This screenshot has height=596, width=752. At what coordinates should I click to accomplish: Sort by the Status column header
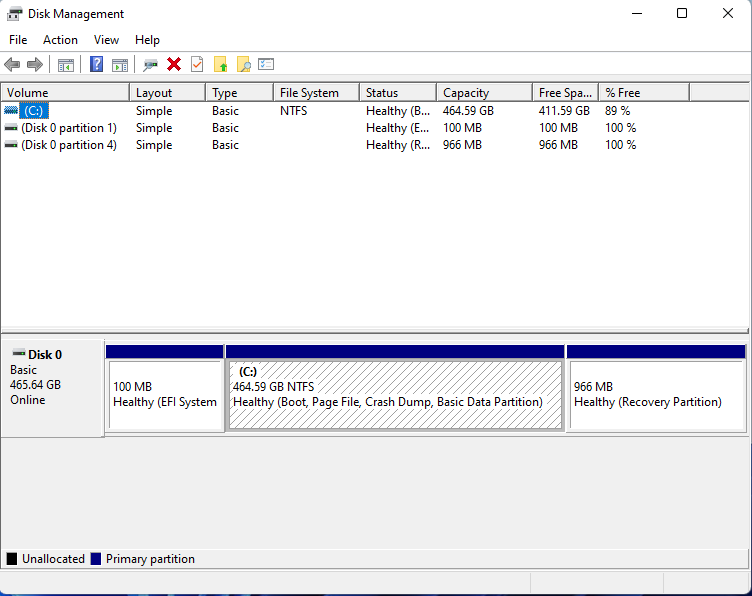(x=398, y=93)
